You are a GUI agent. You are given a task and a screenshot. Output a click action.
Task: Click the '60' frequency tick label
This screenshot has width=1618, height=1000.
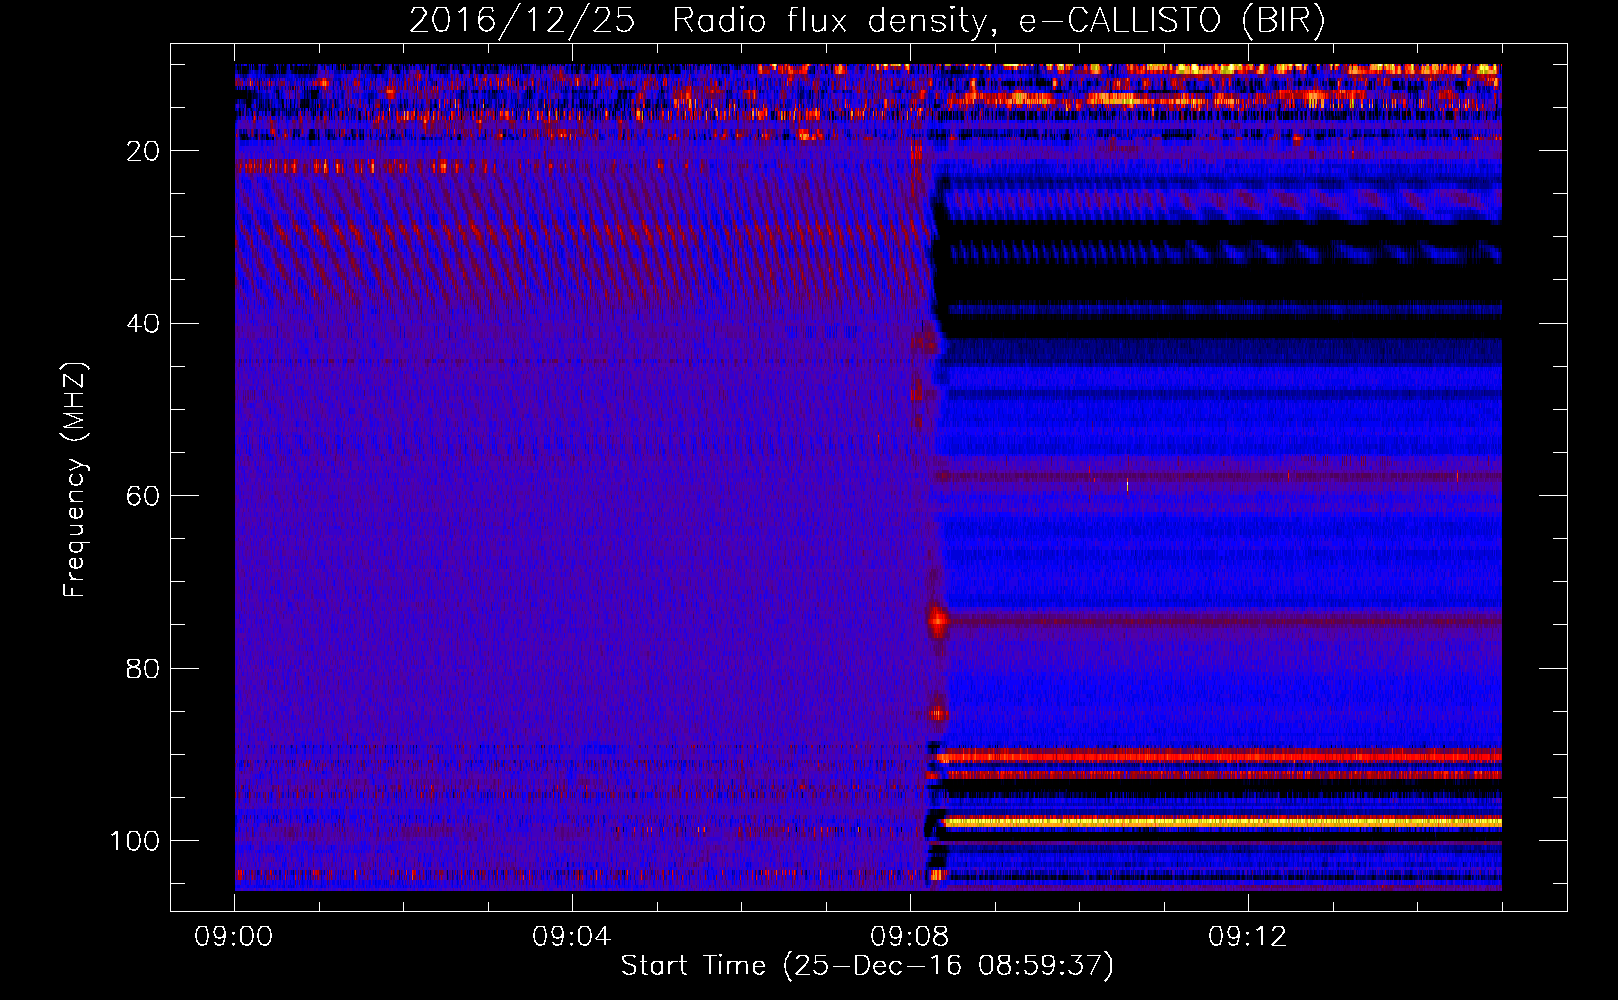tap(144, 496)
